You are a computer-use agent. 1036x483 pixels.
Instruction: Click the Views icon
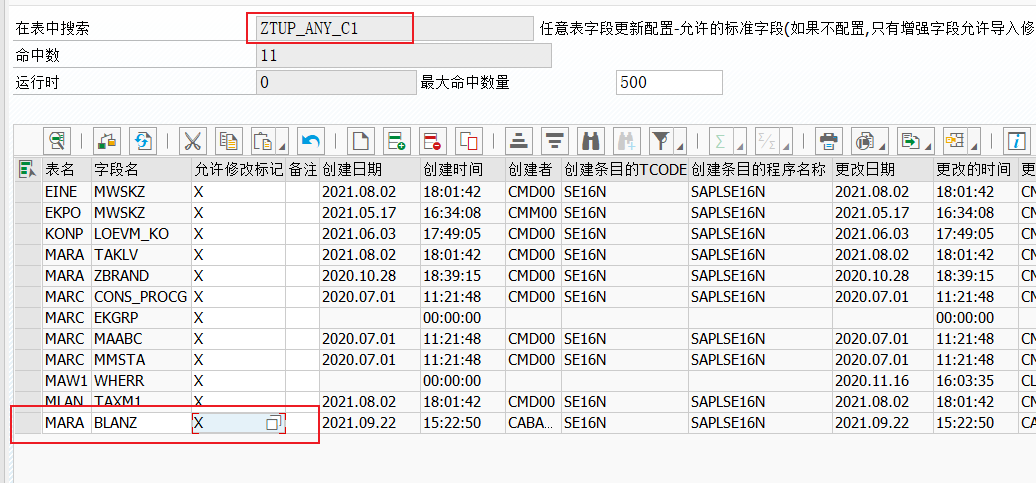863,140
